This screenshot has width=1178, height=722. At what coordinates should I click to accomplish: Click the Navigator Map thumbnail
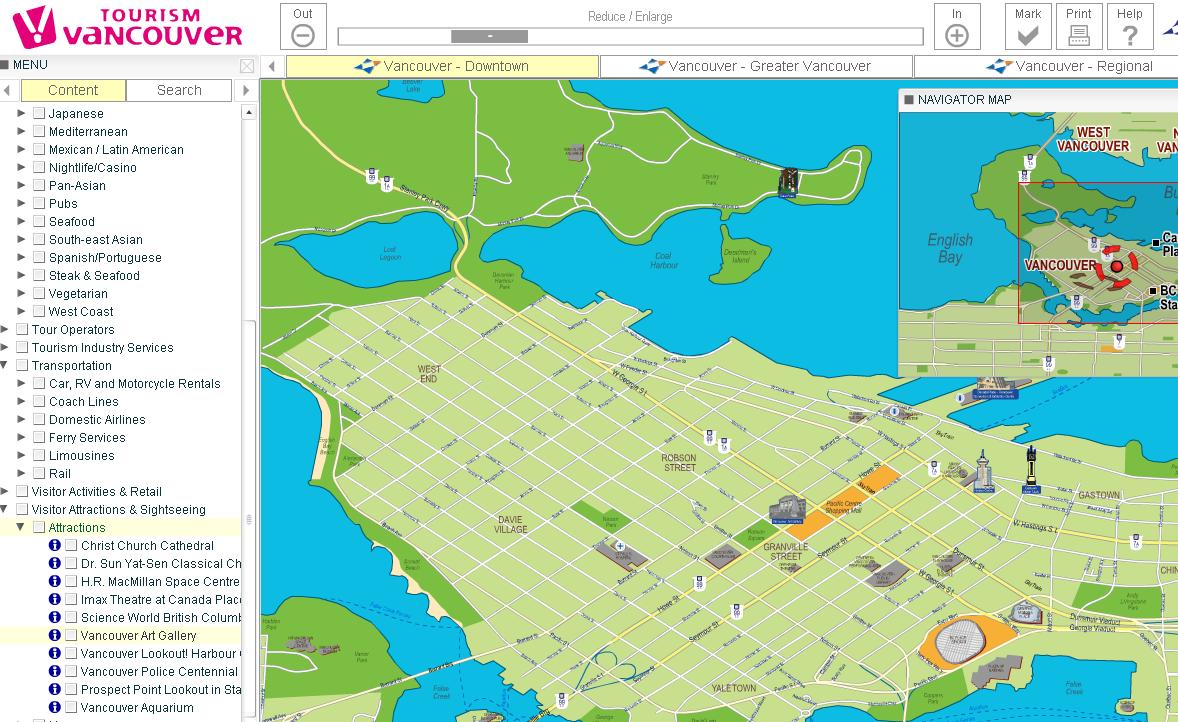coord(1038,244)
